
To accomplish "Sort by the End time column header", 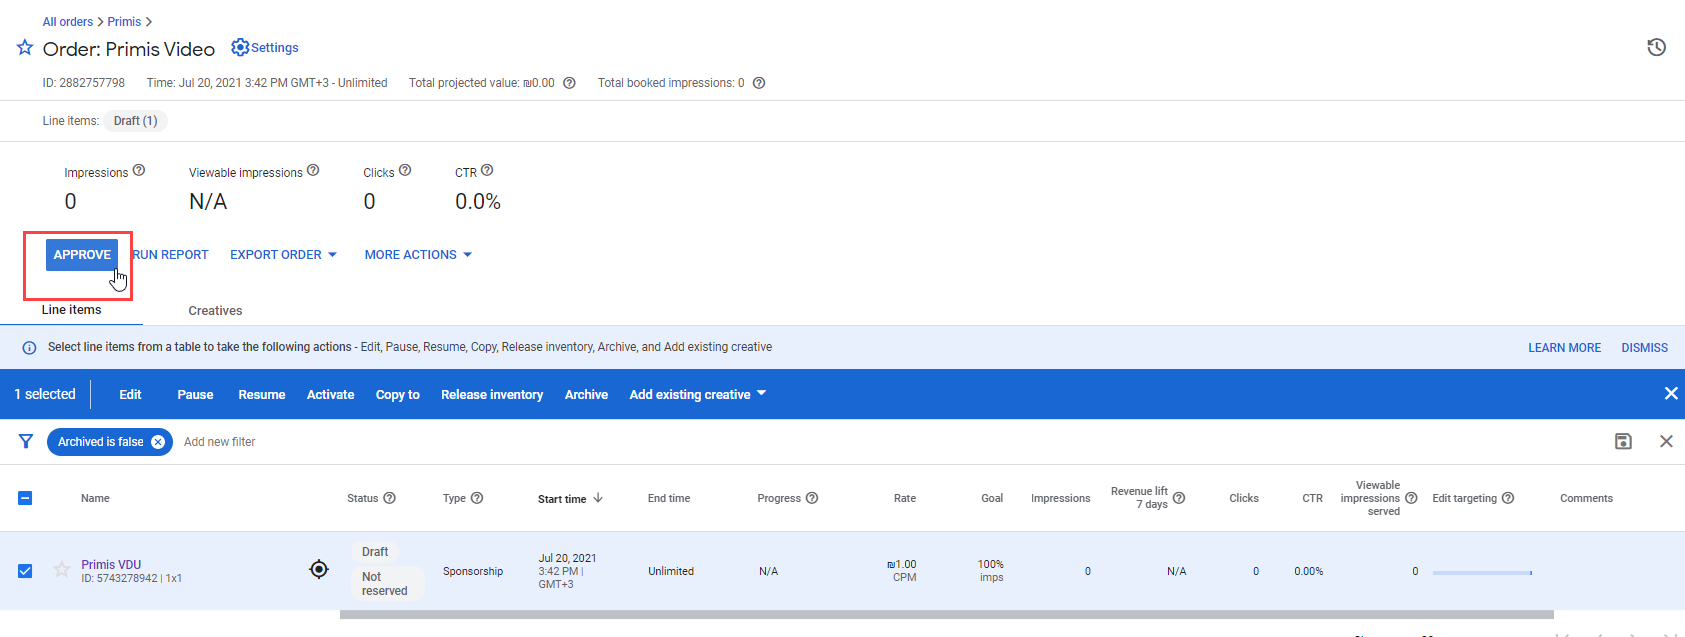I will (669, 498).
